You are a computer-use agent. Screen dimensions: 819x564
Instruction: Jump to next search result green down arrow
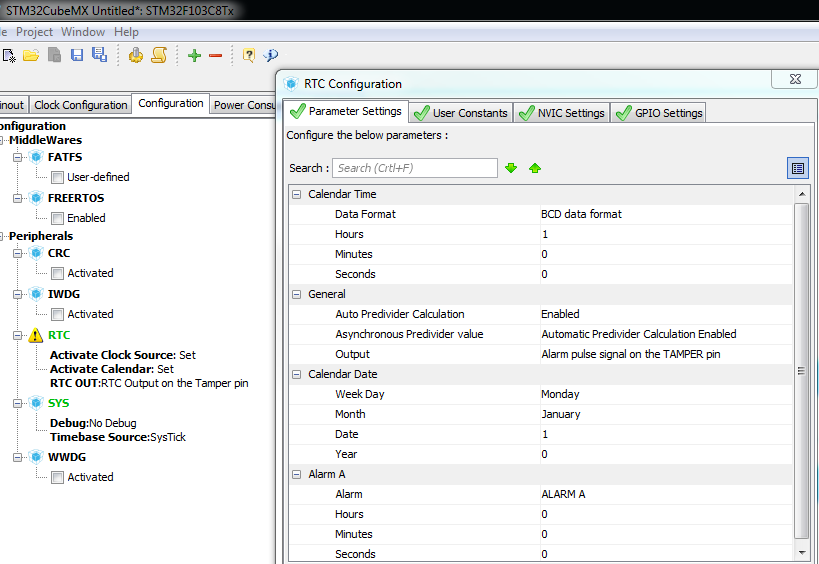[x=511, y=168]
